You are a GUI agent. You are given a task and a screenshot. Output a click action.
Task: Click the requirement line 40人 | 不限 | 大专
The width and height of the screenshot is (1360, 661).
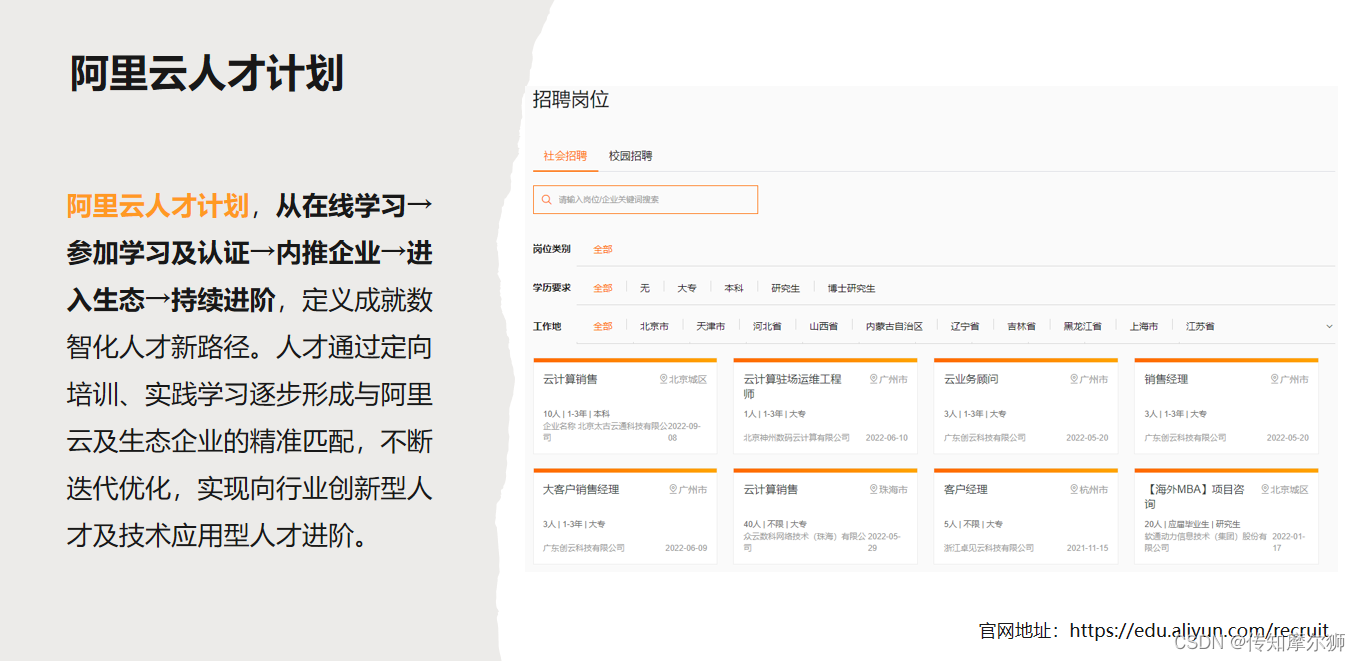[775, 524]
